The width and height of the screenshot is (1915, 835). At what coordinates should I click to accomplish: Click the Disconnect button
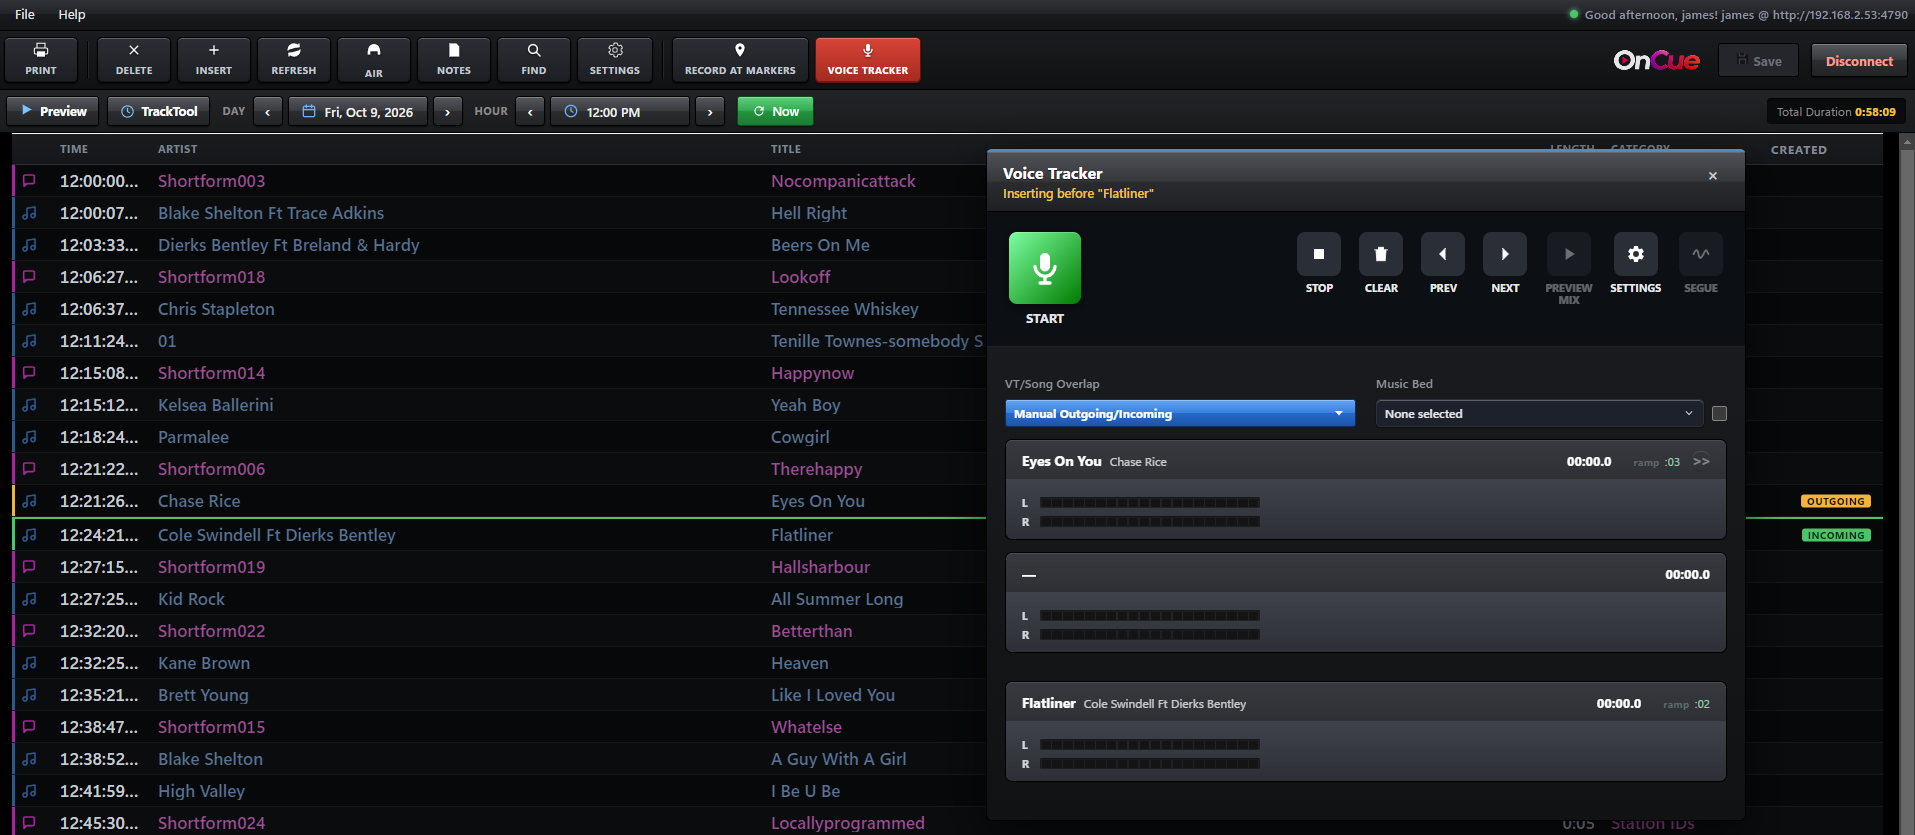click(x=1859, y=61)
